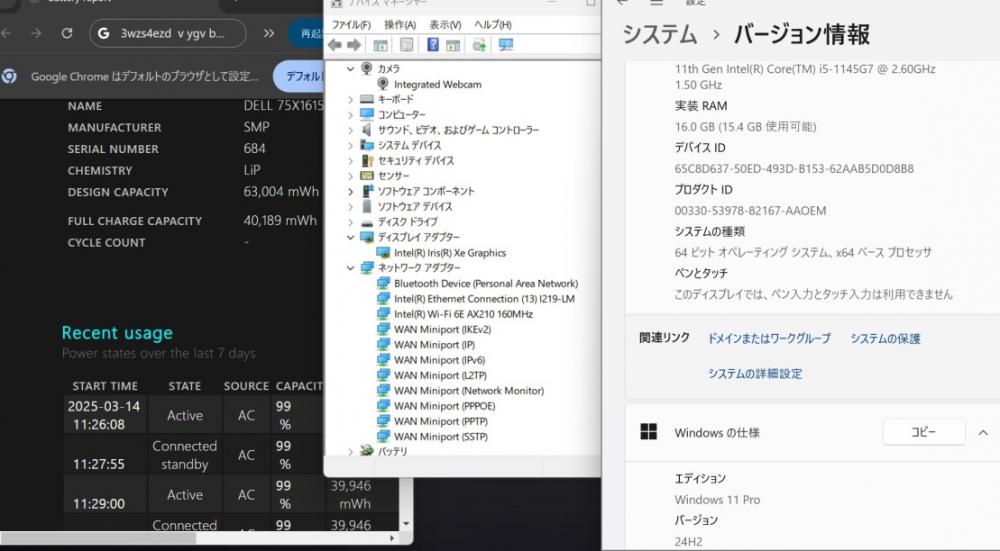Viewport: 1000px width, 551px height.
Task: Click the Intel Iris Xe Graphics device icon
Action: tap(383, 253)
